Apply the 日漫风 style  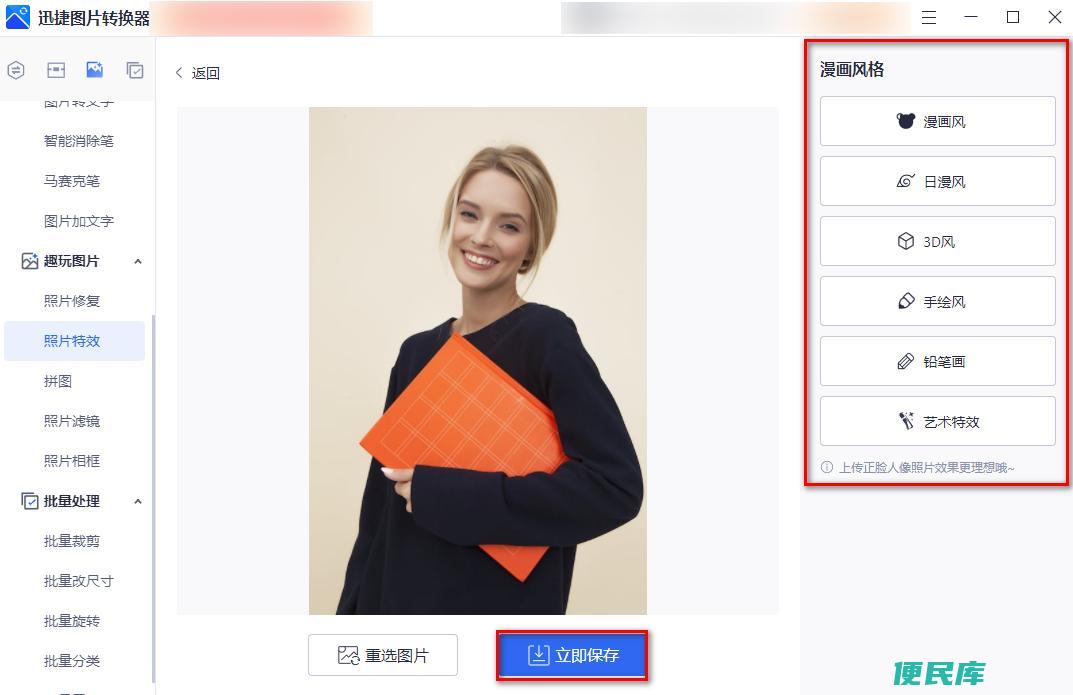[x=938, y=181]
